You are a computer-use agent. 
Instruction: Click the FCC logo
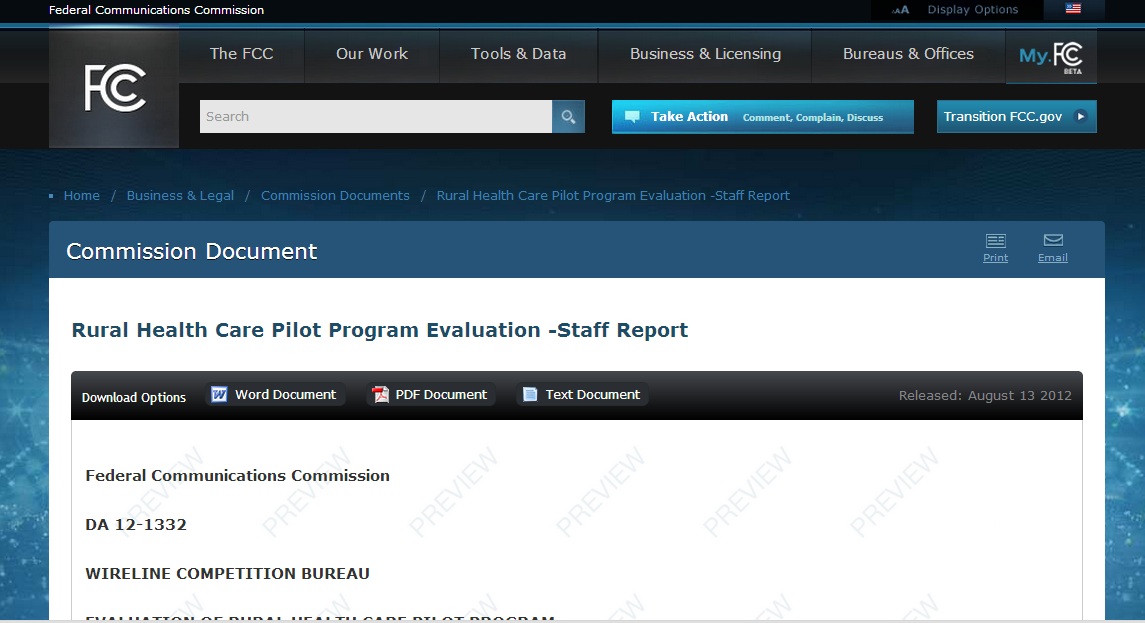tap(115, 88)
